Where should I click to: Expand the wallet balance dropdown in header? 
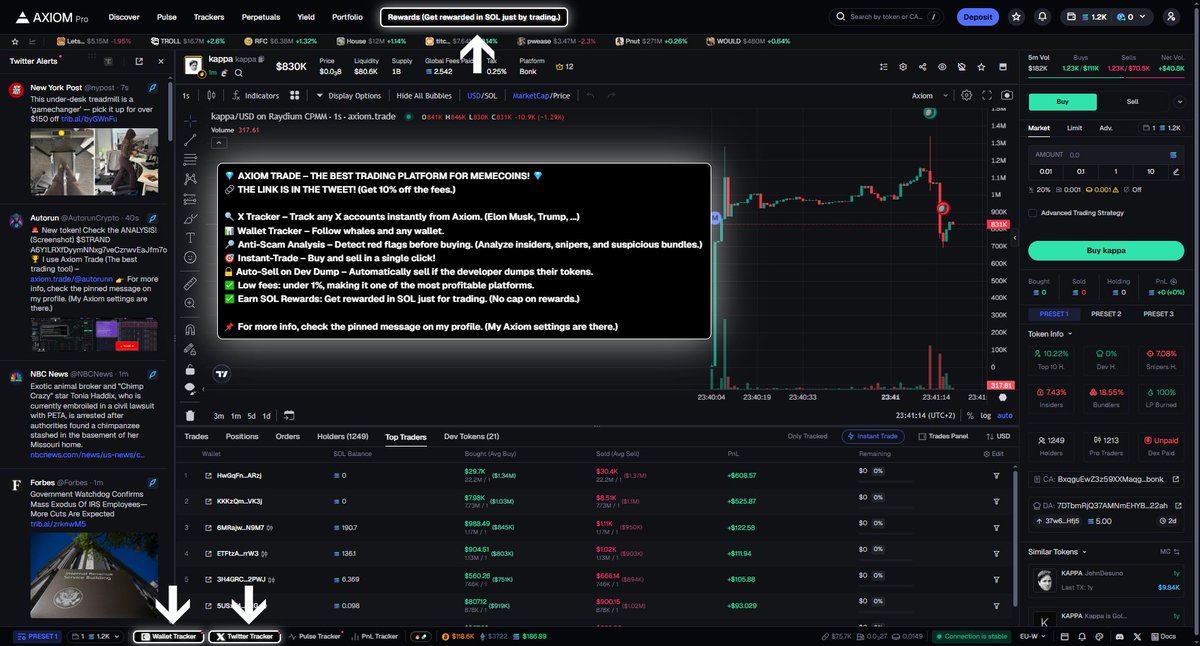1107,17
